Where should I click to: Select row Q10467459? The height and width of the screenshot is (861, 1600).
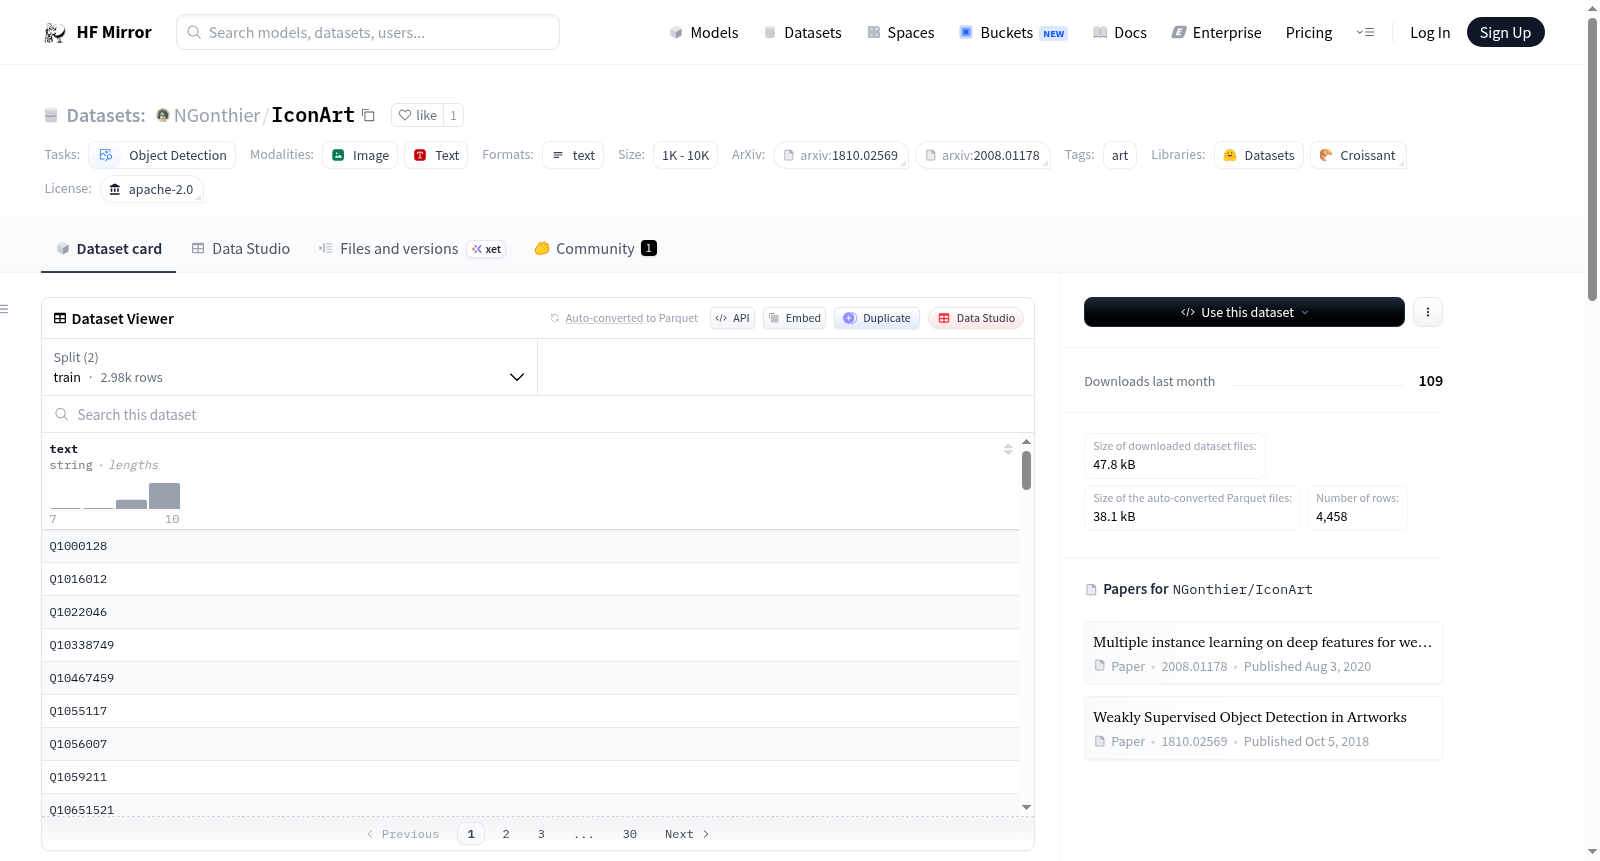click(530, 678)
